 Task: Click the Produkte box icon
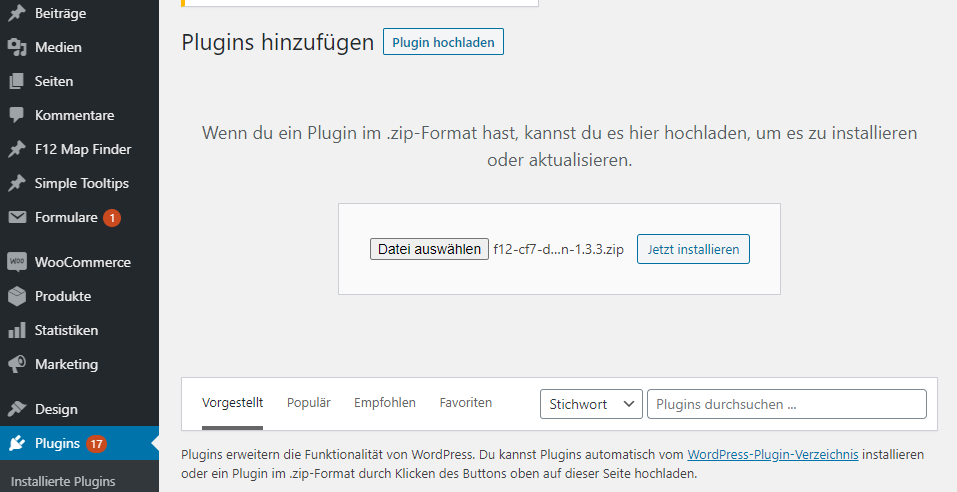[17, 296]
